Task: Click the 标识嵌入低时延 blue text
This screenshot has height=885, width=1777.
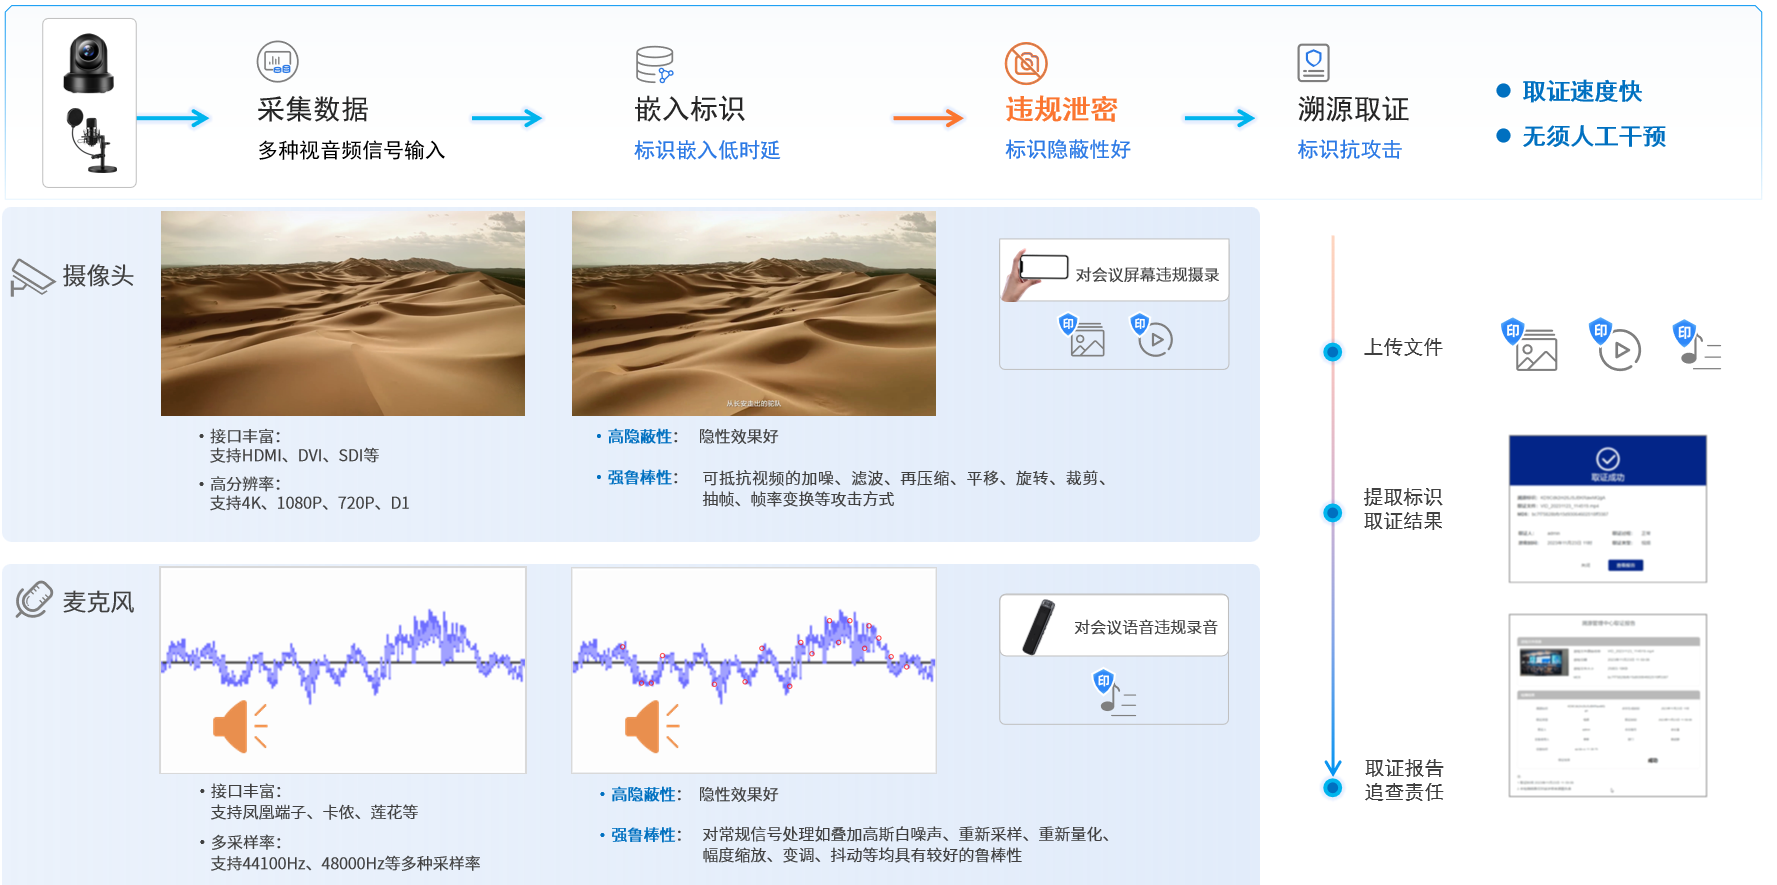Action: click(x=707, y=150)
